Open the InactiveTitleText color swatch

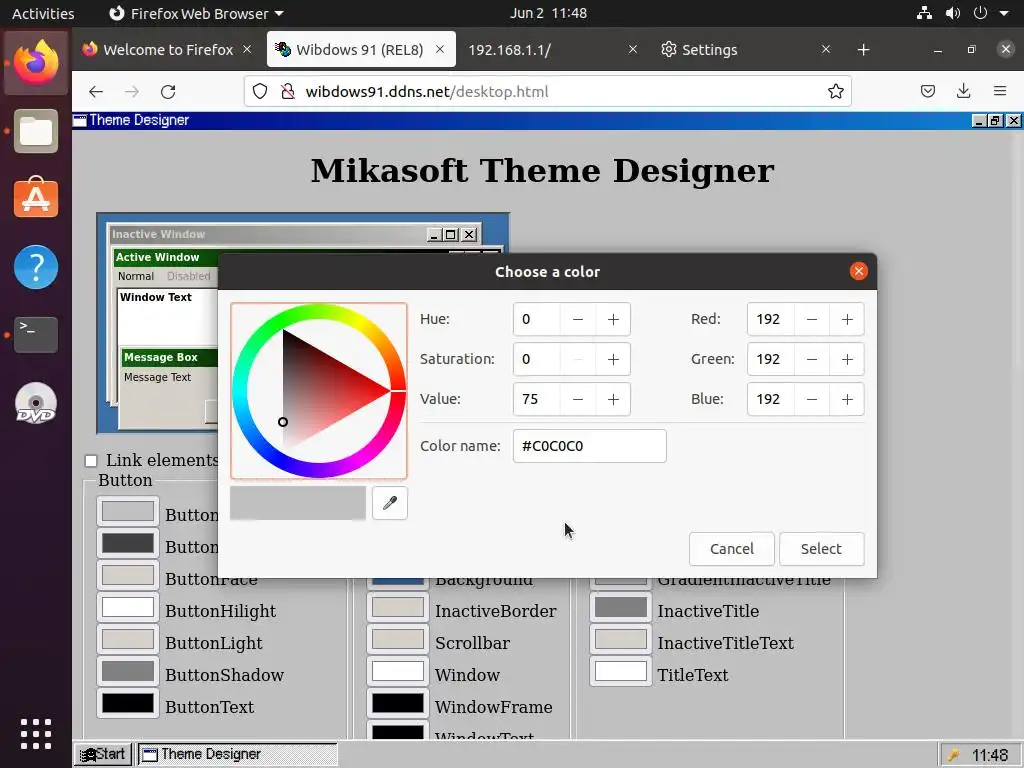[620, 639]
